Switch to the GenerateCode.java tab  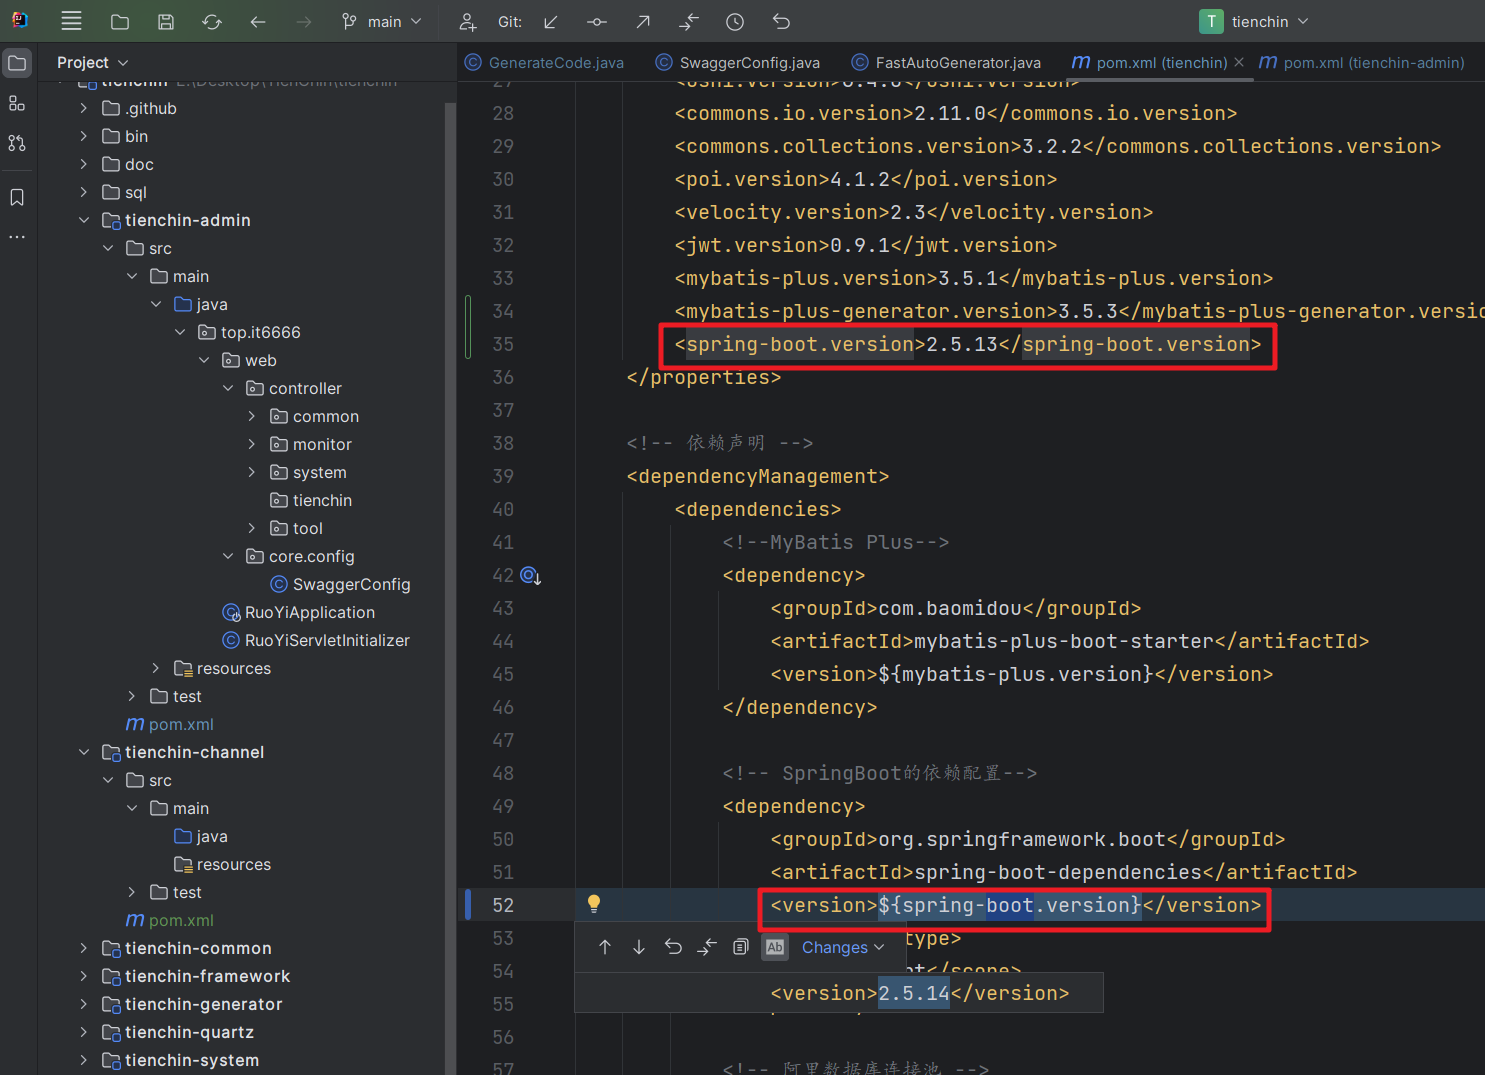pos(544,62)
